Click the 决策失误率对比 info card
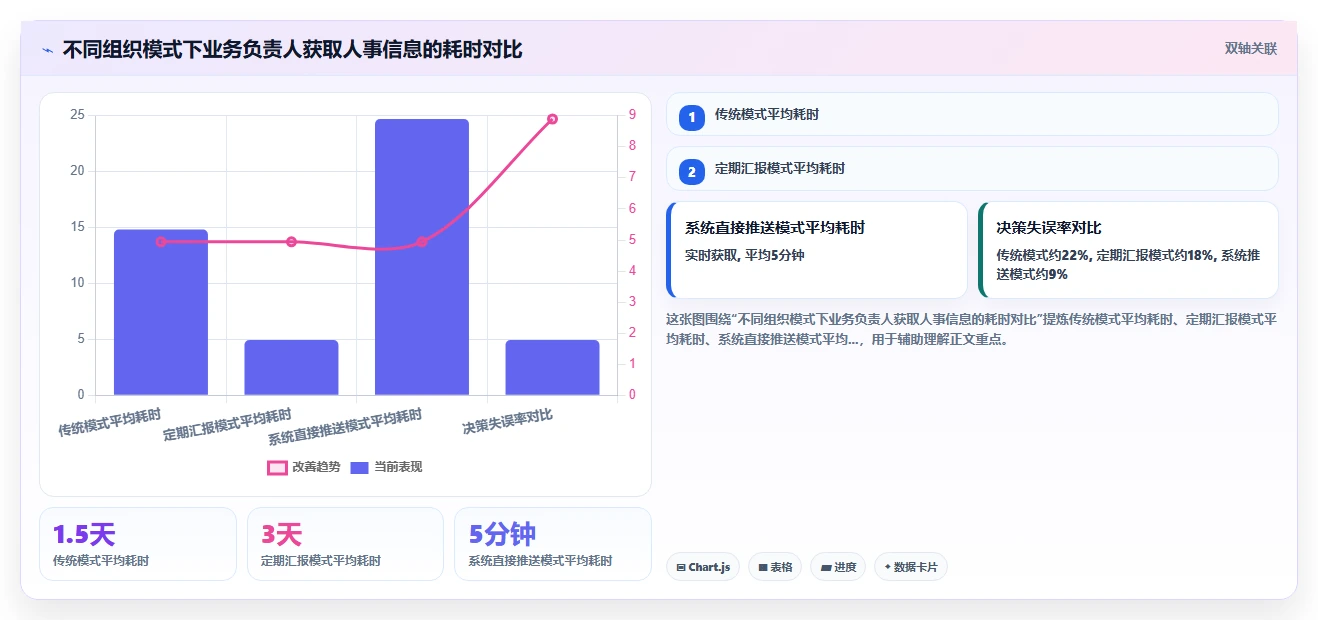 click(x=1128, y=250)
